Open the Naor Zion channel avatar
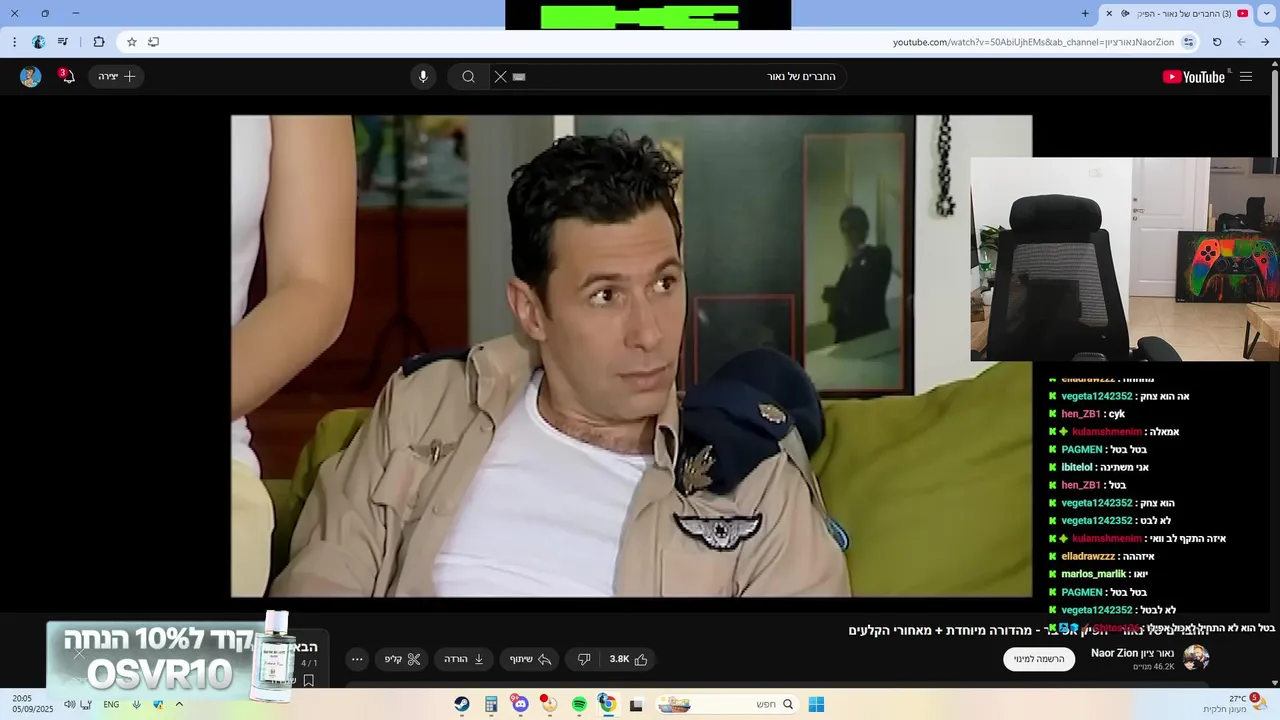The image size is (1280, 720). point(1196,658)
